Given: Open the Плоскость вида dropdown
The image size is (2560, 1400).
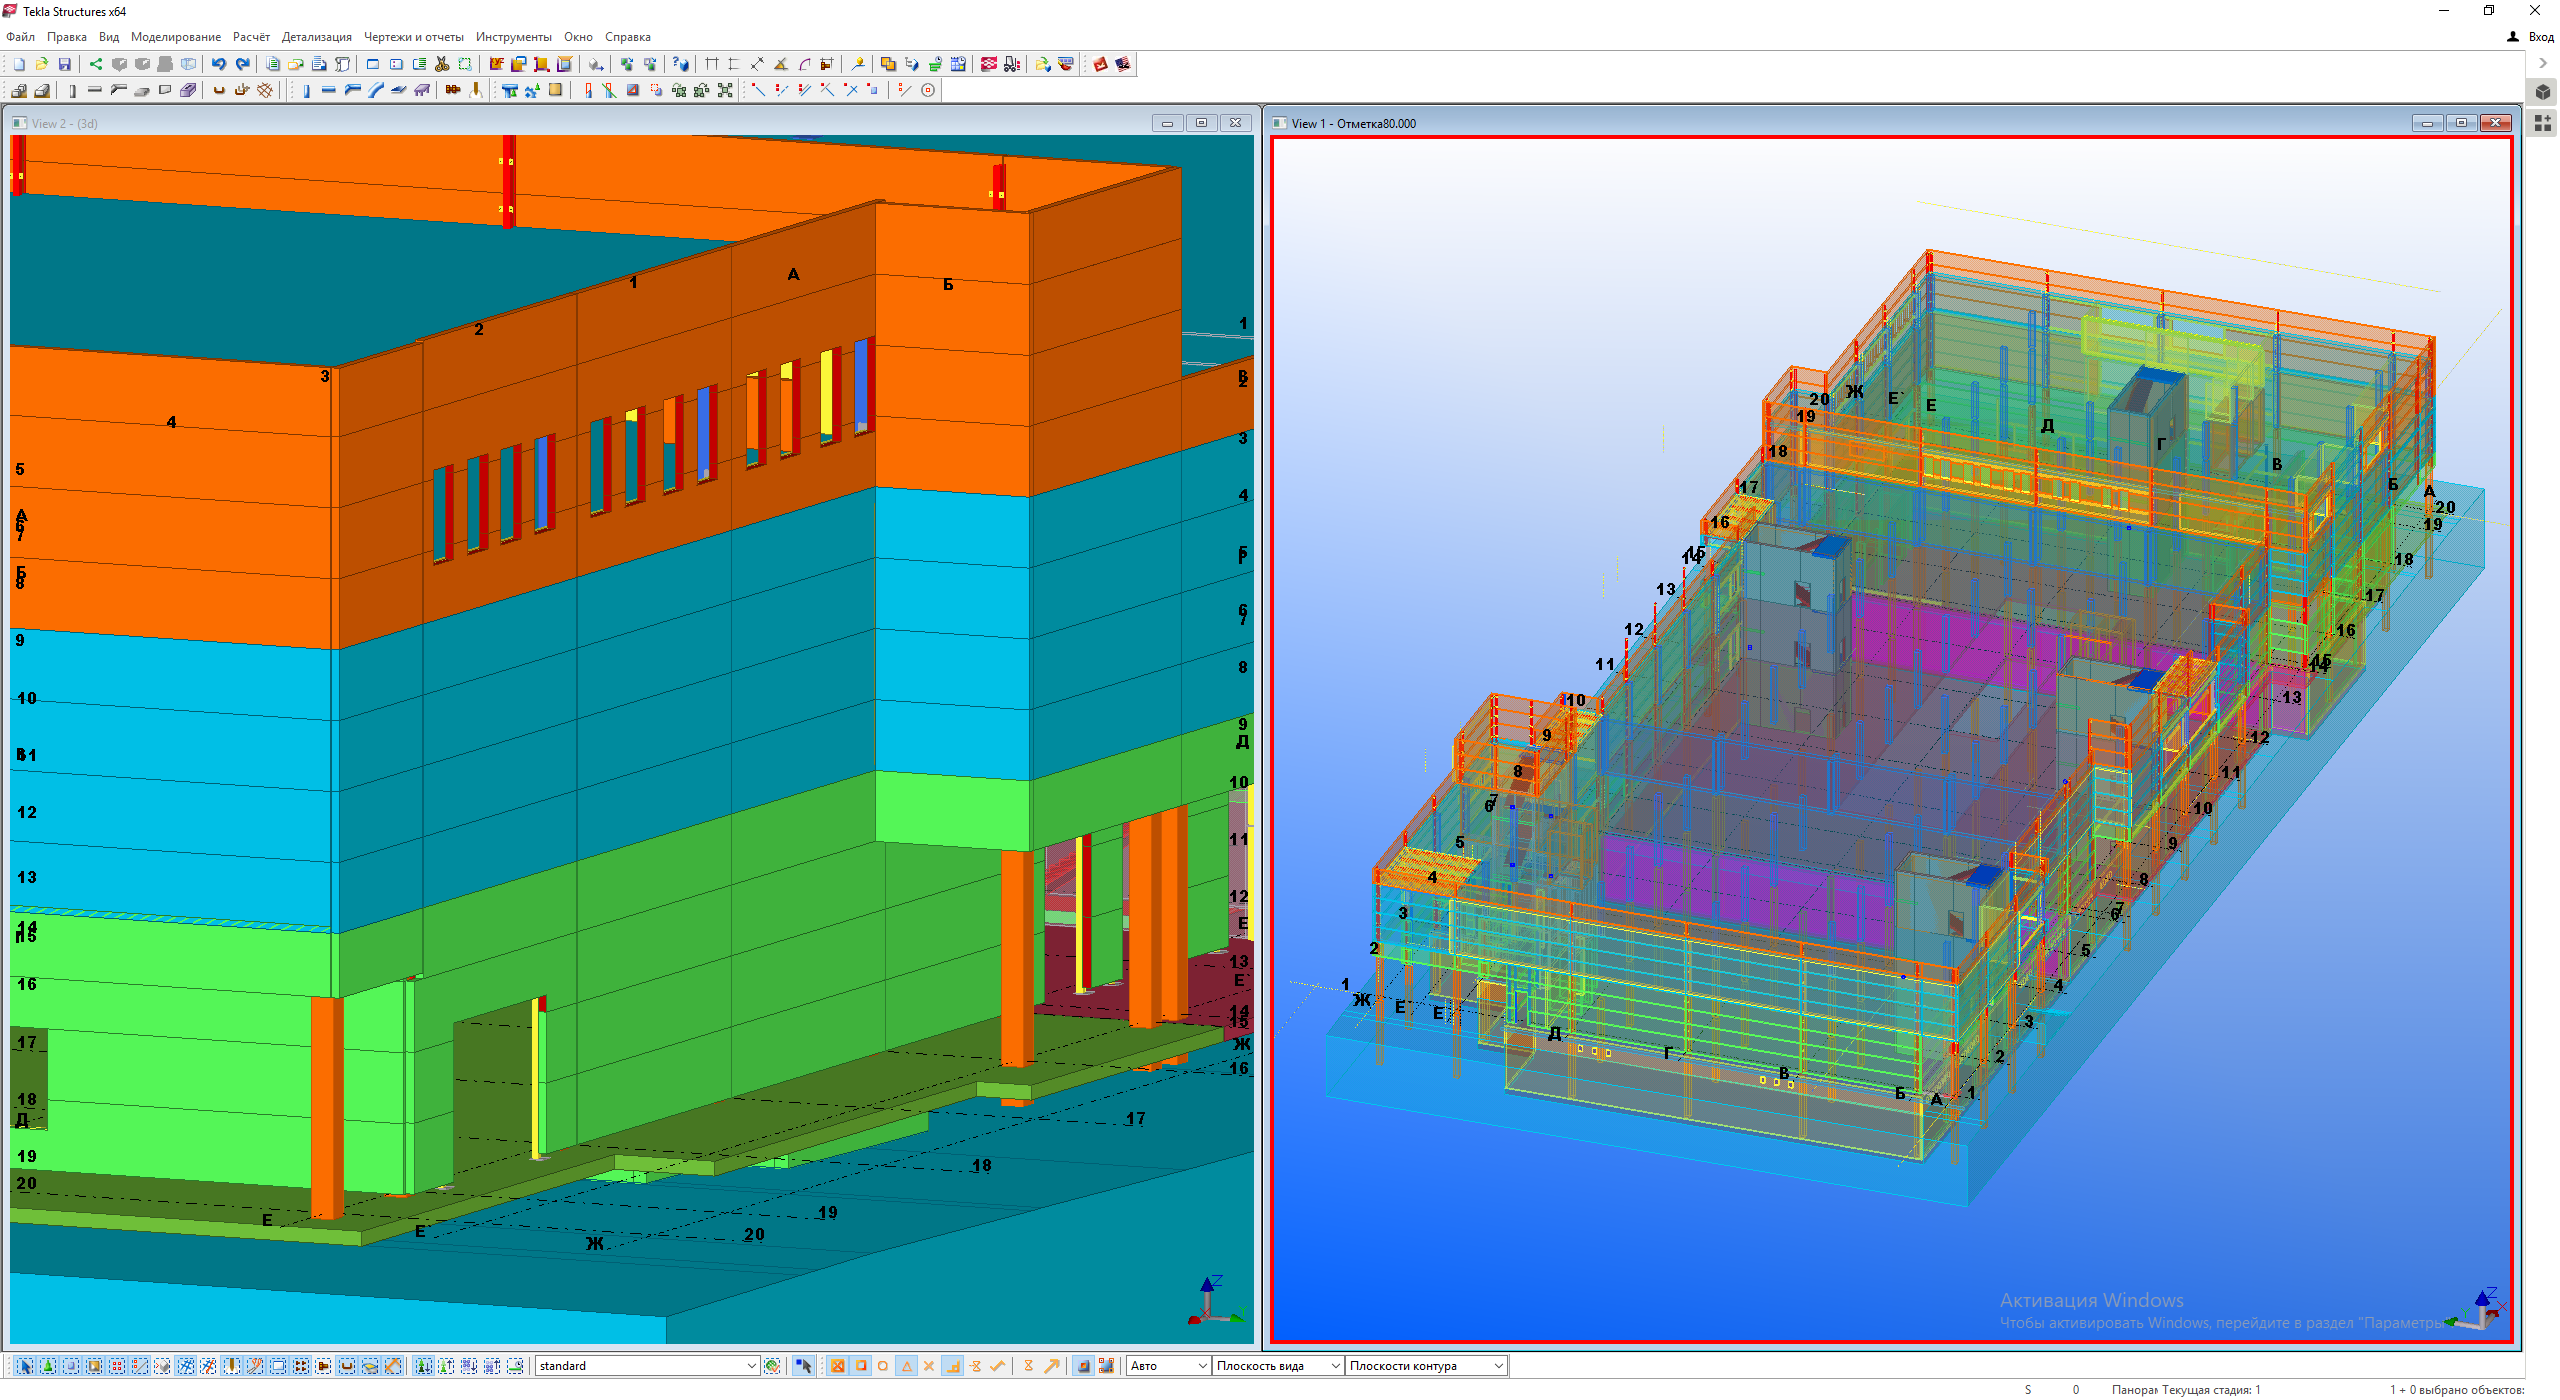Looking at the screenshot, I should [x=1334, y=1366].
